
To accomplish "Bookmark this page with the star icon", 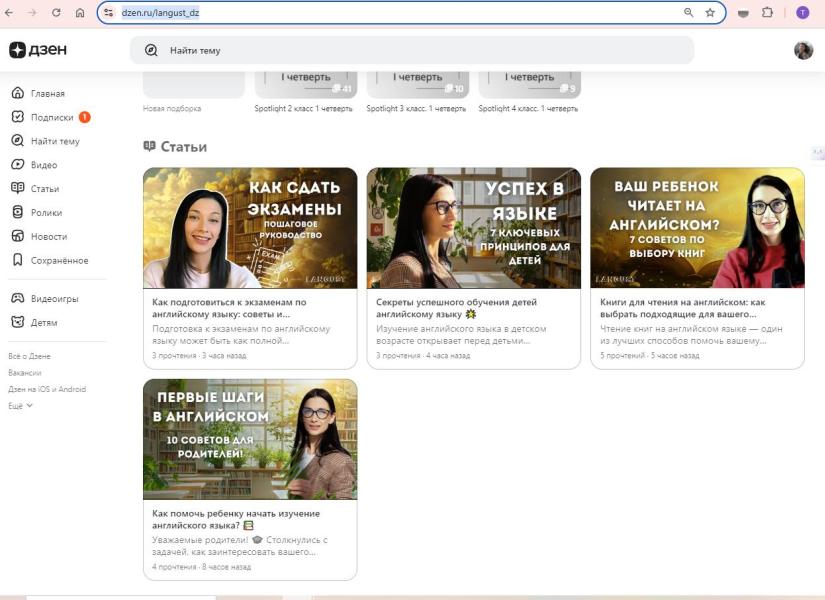I will [x=710, y=13].
